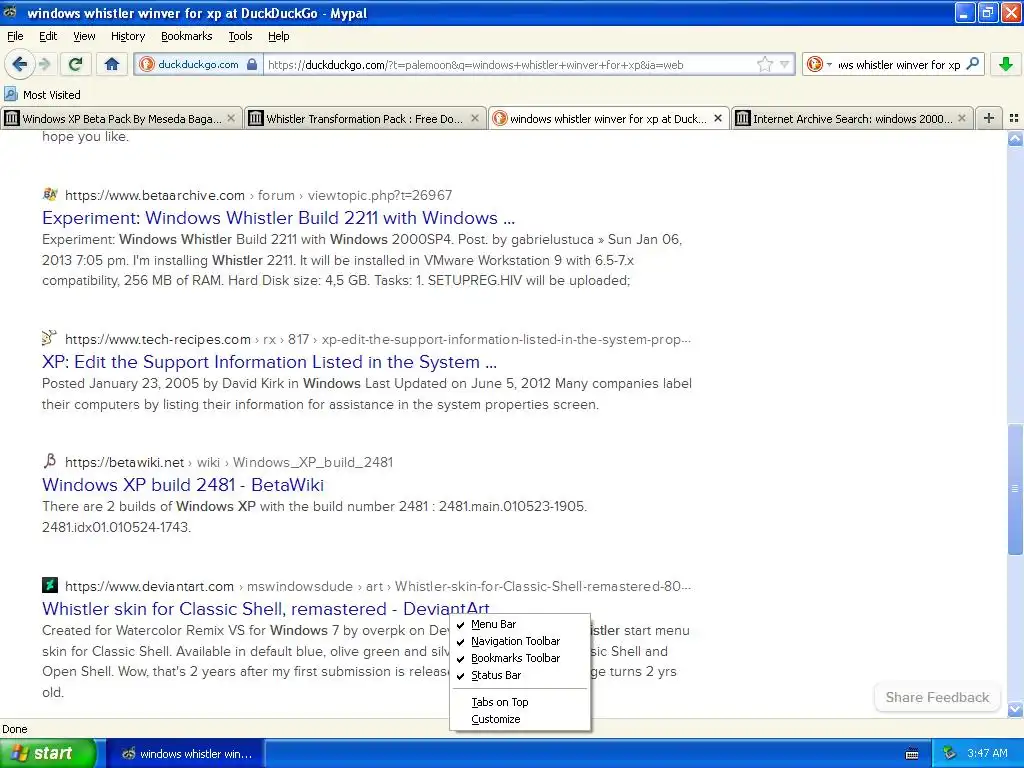Click the padlock security icon
Screen dimensions: 1024x768
click(x=252, y=64)
